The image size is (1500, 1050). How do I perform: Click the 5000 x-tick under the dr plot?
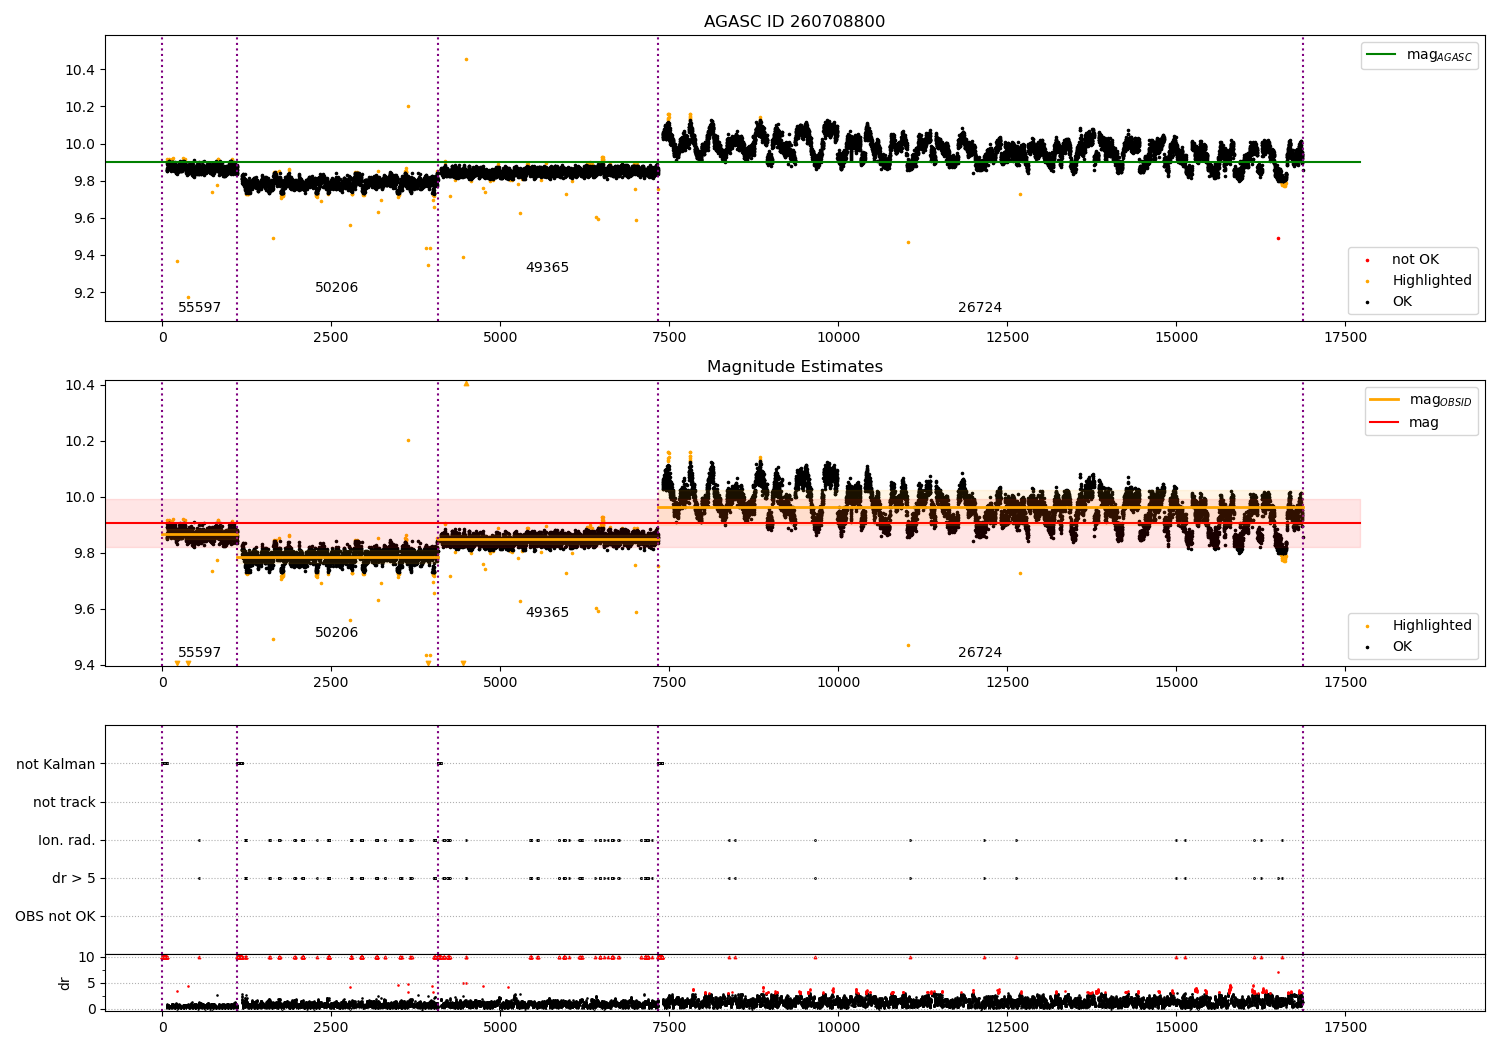point(500,1027)
